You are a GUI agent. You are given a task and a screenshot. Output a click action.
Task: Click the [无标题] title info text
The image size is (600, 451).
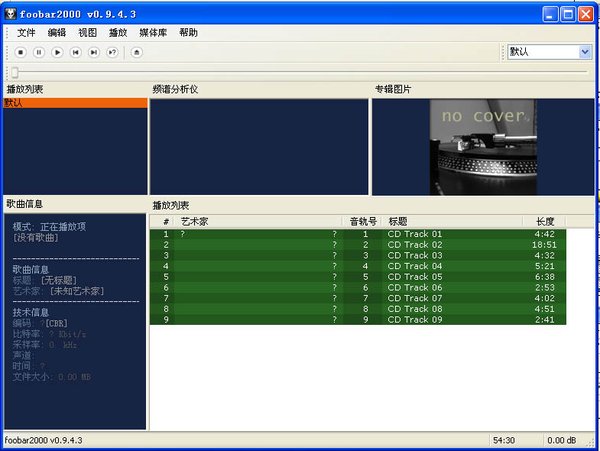[59, 280]
